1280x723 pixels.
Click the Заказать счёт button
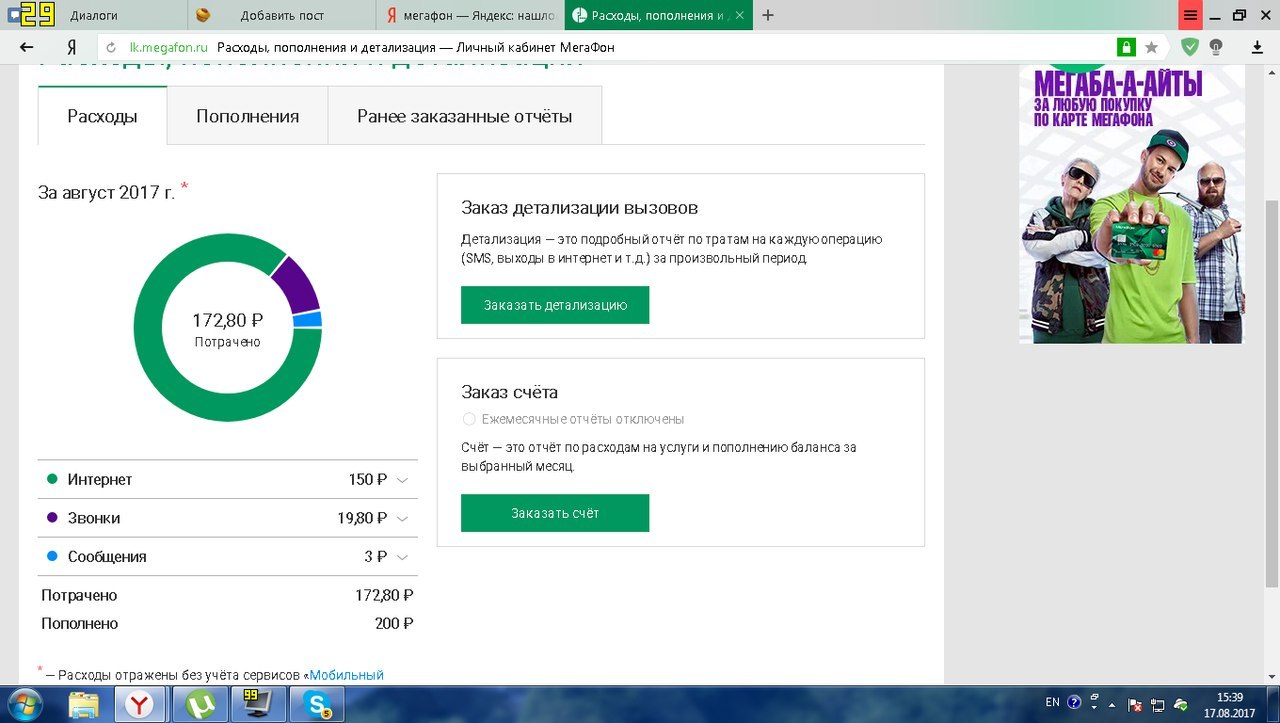click(x=555, y=513)
